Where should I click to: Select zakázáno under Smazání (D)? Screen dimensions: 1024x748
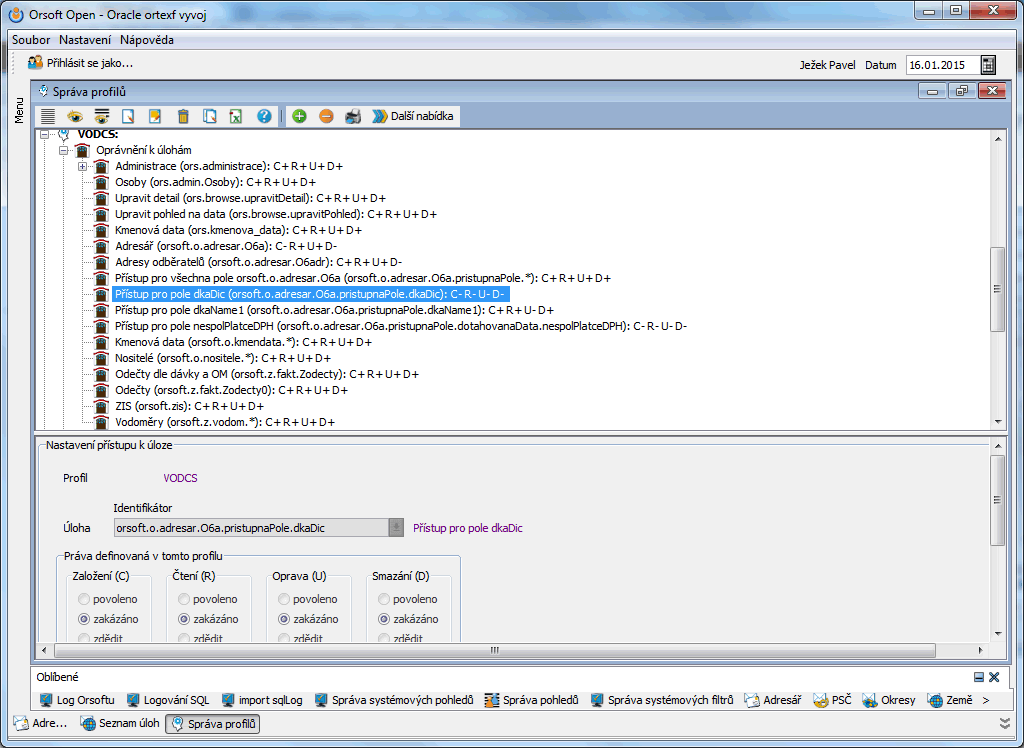385,619
